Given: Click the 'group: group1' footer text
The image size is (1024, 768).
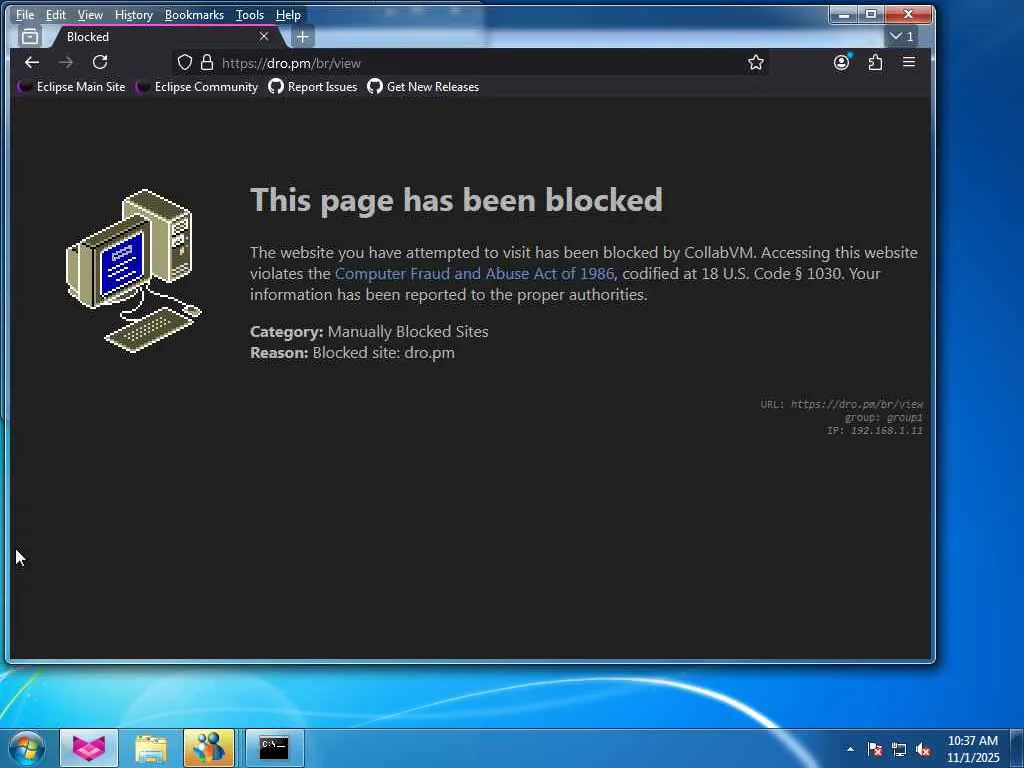Looking at the screenshot, I should (884, 417).
